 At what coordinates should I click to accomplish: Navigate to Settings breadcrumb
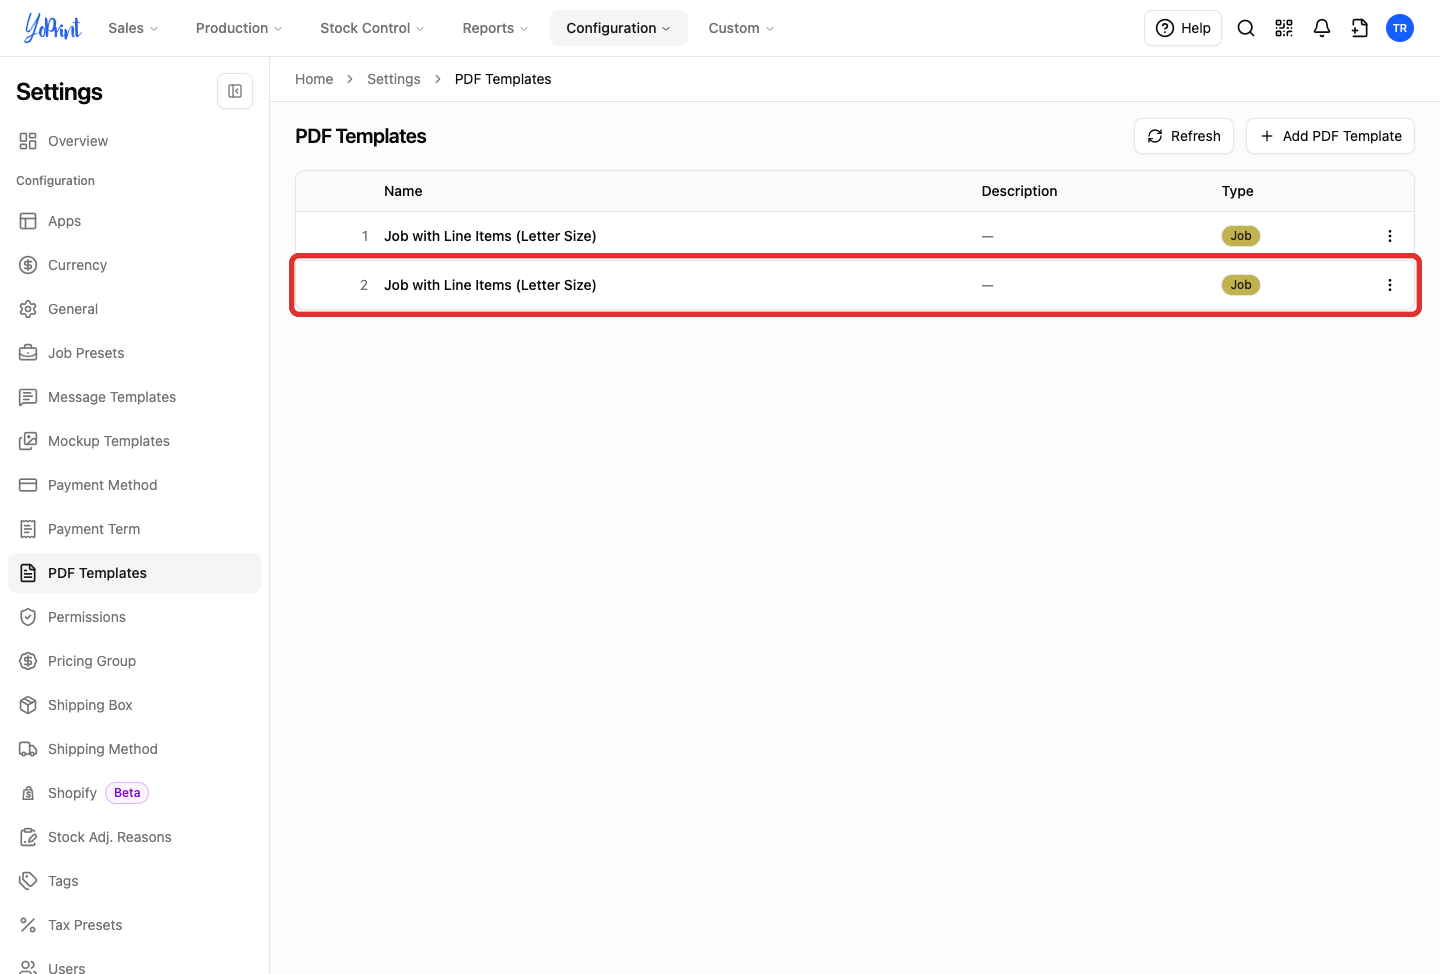click(394, 79)
